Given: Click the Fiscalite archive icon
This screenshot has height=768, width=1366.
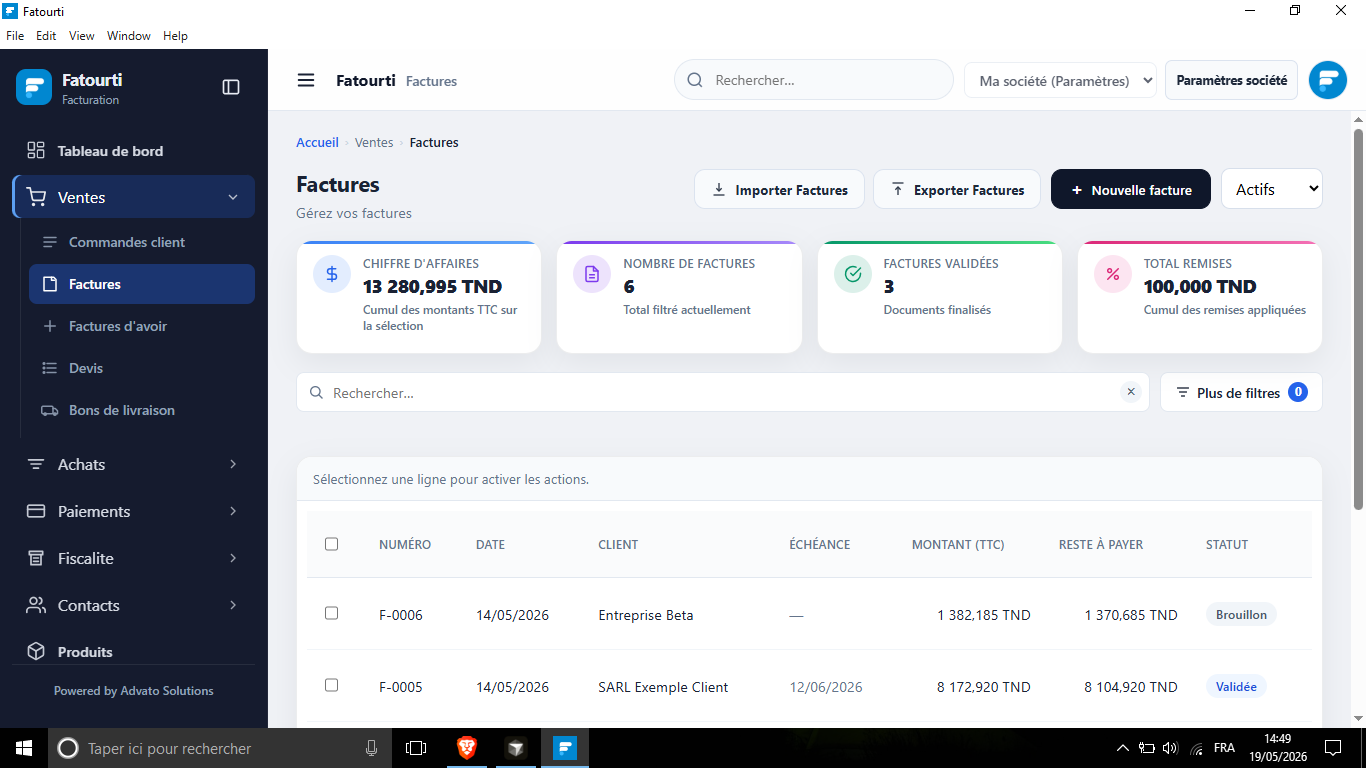Looking at the screenshot, I should click(x=36, y=558).
